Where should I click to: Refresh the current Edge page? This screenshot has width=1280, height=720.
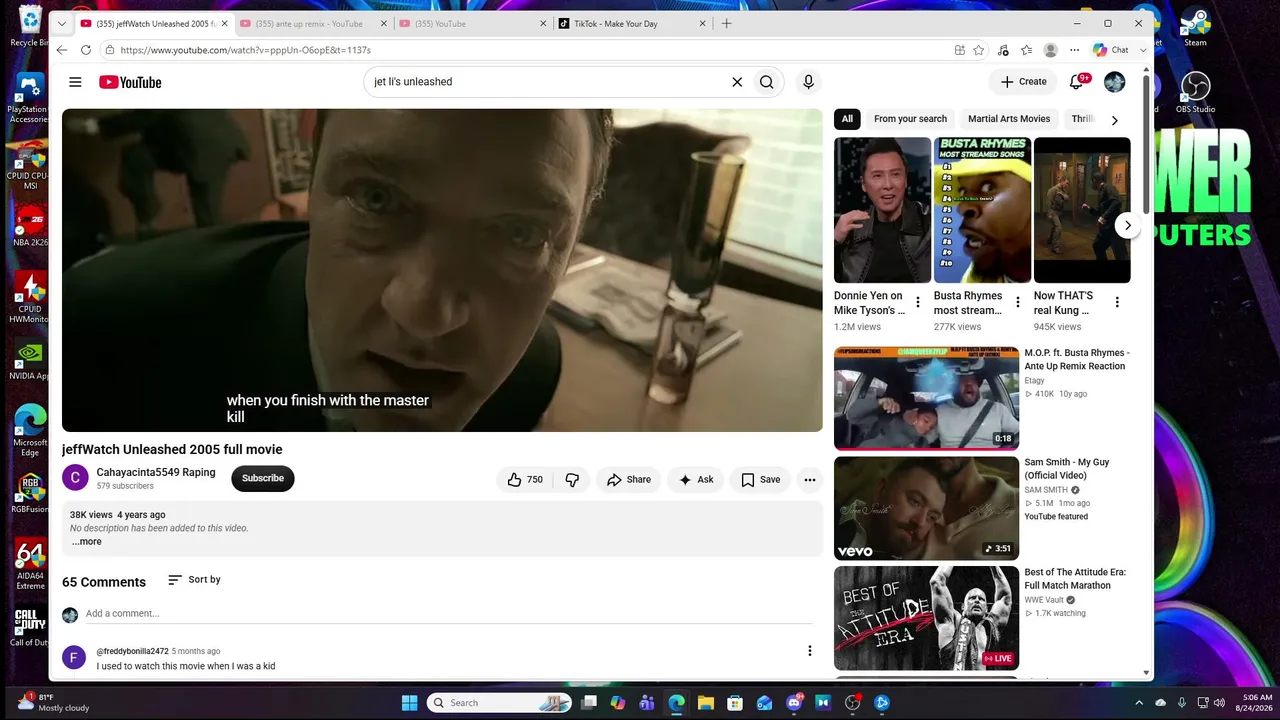[86, 50]
